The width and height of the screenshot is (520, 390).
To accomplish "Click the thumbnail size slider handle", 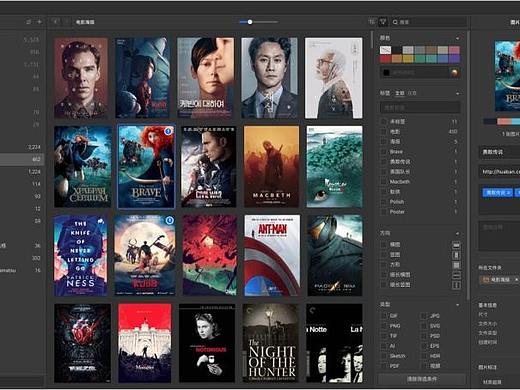I will [x=250, y=22].
